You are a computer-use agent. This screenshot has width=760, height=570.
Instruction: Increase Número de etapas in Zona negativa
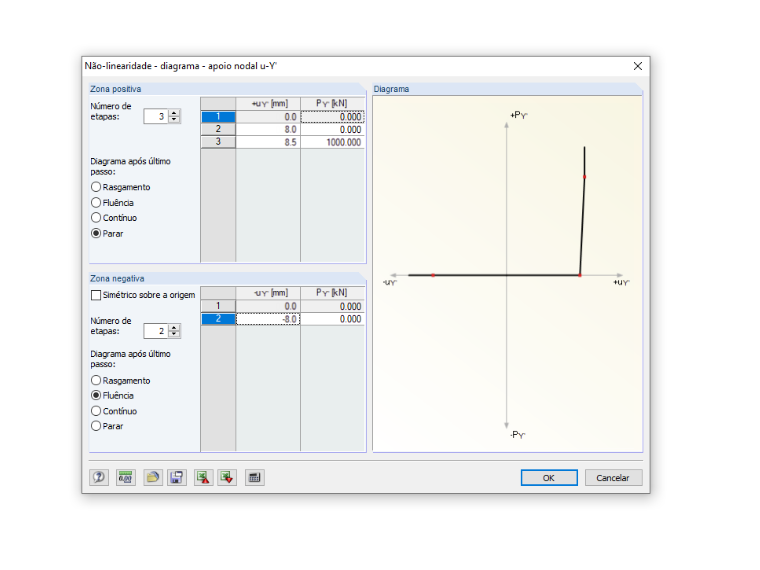(174, 328)
